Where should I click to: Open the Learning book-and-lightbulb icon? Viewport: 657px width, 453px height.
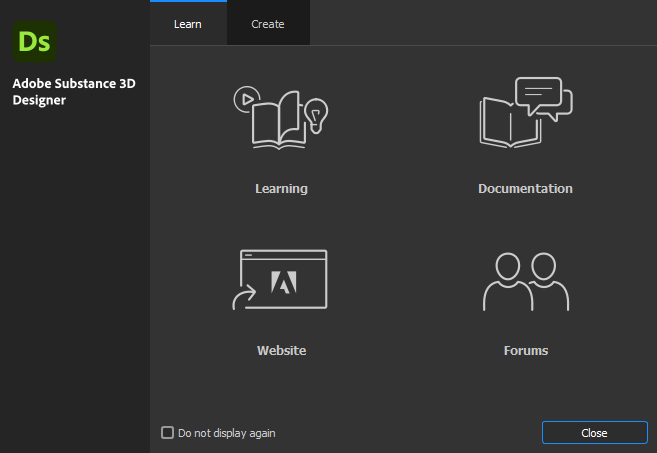281,117
